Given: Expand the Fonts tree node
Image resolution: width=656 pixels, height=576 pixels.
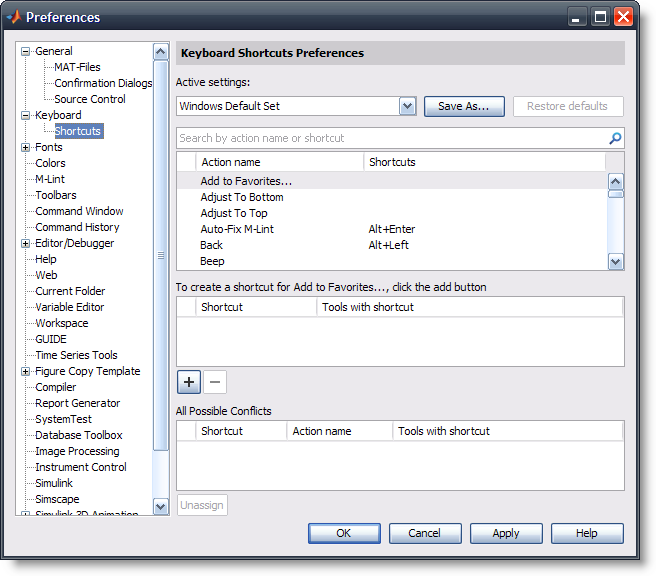Looking at the screenshot, I should (26, 147).
